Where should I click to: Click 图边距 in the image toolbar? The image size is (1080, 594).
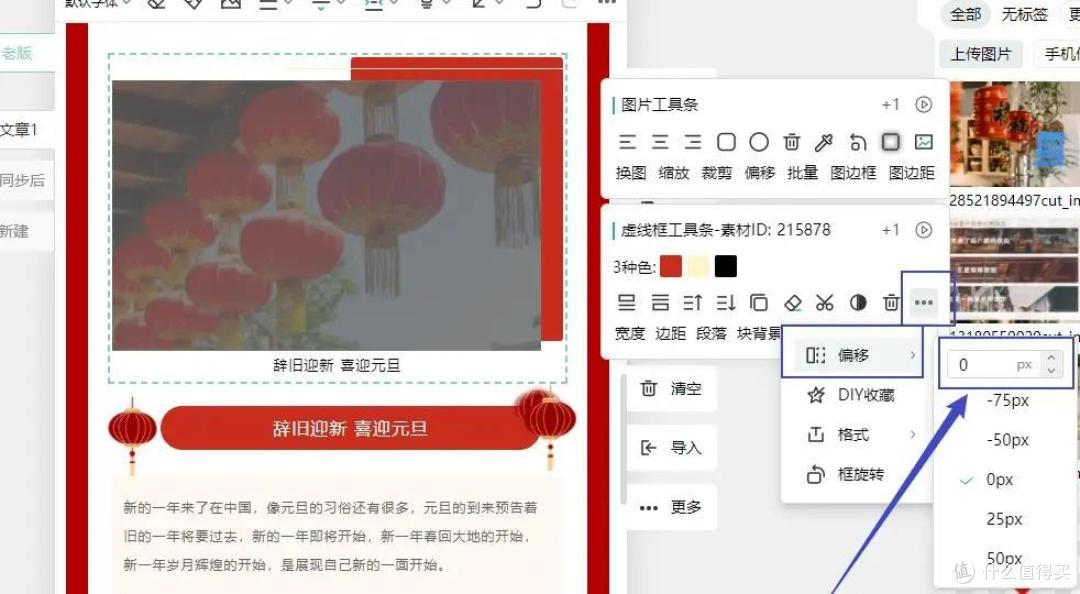[x=911, y=173]
